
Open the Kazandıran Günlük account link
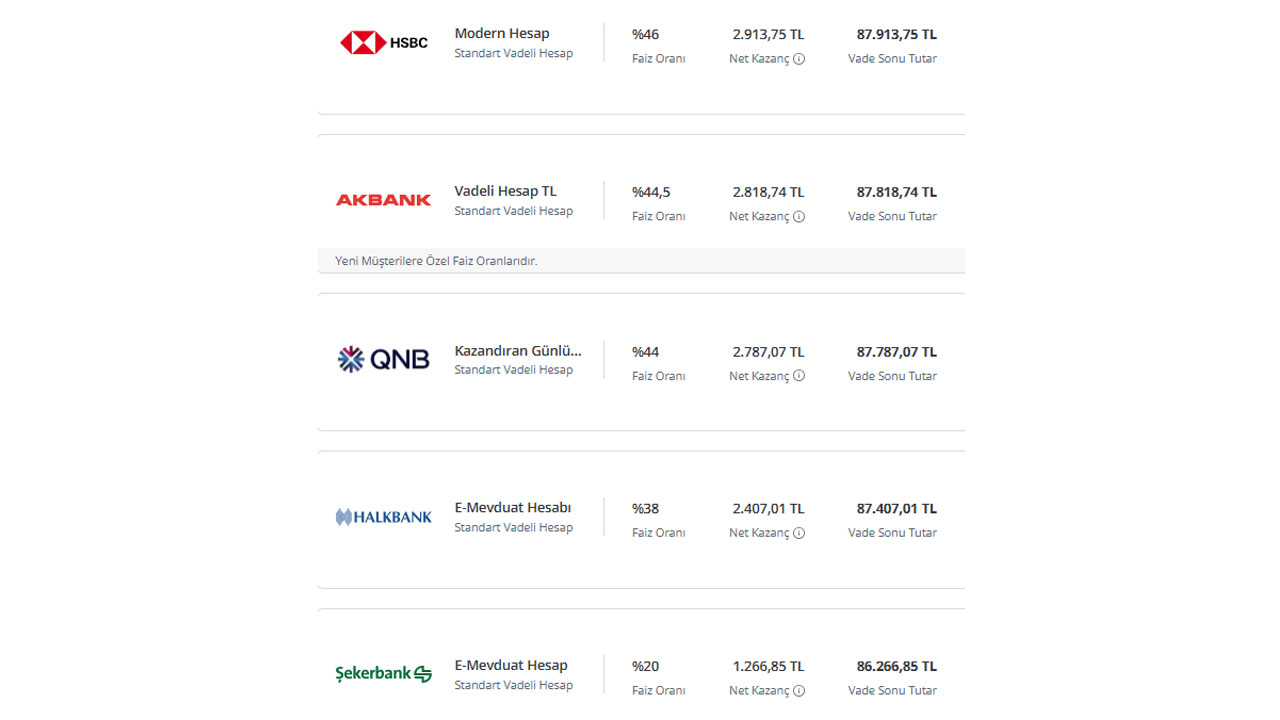click(x=518, y=351)
